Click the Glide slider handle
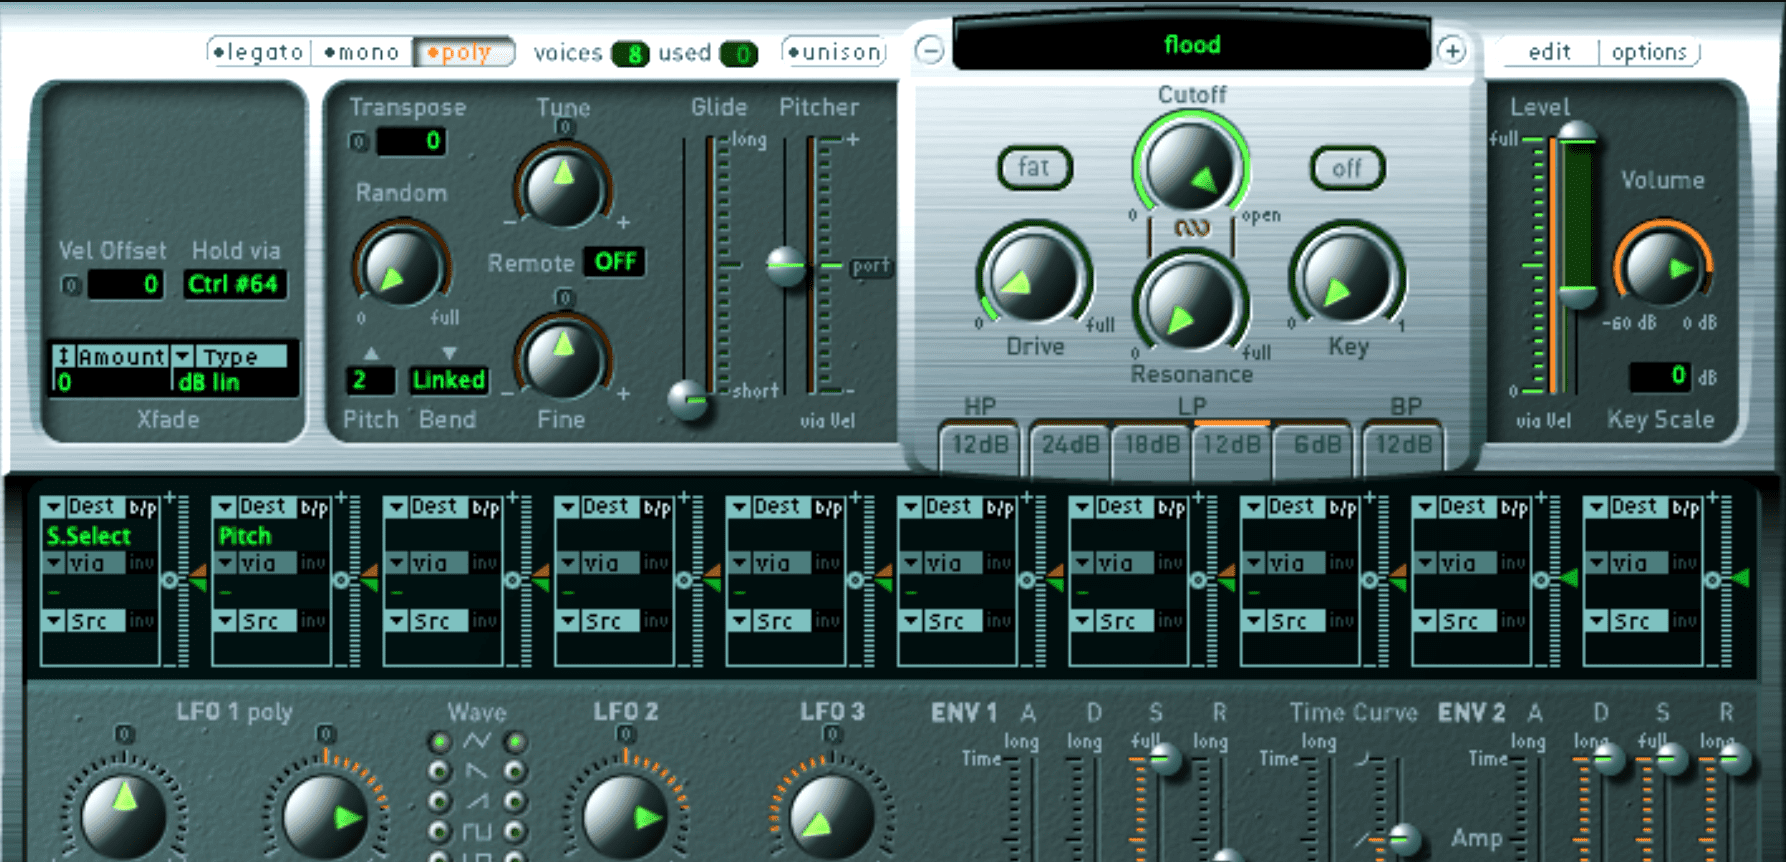 pos(689,401)
